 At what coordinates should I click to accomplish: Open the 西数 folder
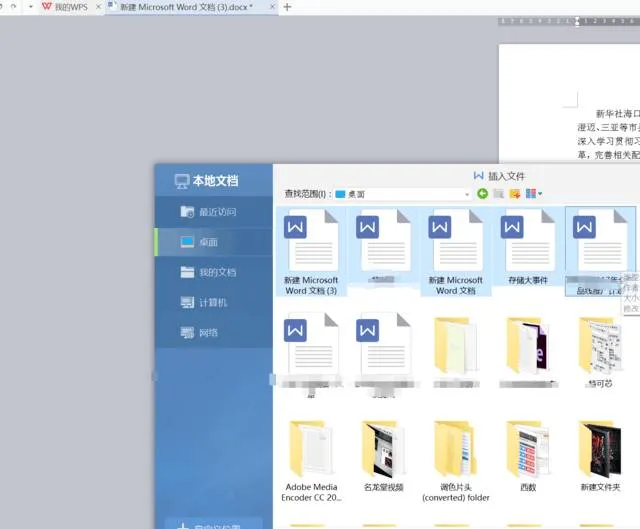point(528,455)
